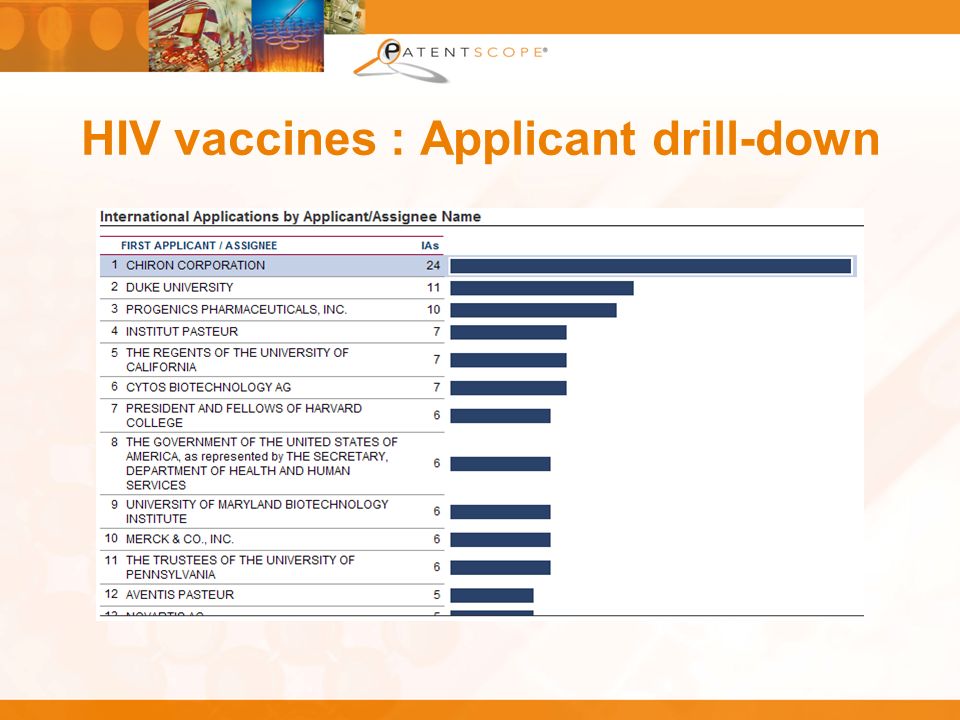Click the IA count 24 for Chiron
Image resolution: width=960 pixels, height=720 pixels.
433,266
